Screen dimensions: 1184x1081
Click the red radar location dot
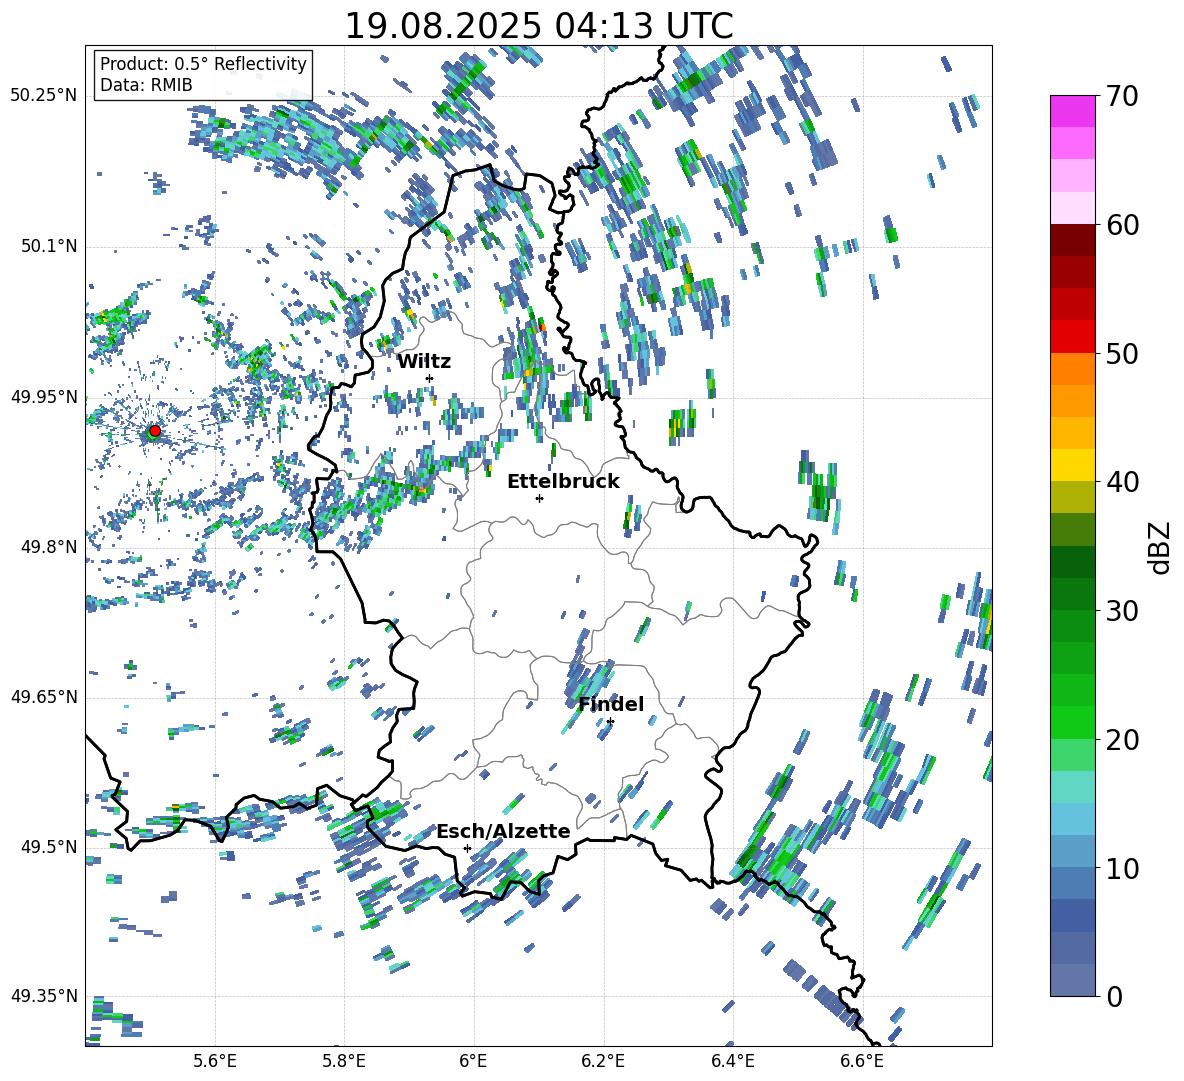point(155,430)
